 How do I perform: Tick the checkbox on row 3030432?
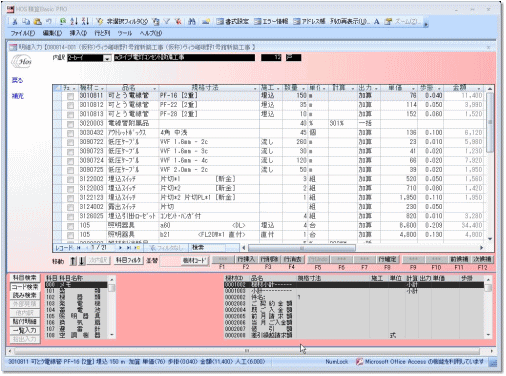tap(70, 133)
